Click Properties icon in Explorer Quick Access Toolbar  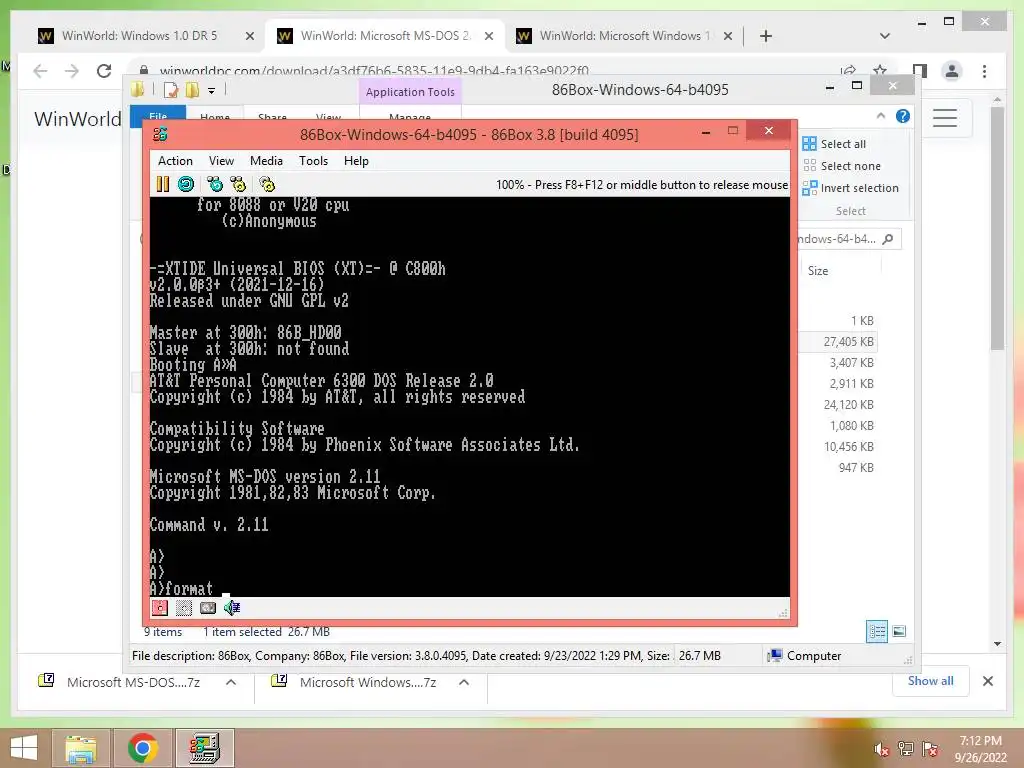pyautogui.click(x=170, y=90)
